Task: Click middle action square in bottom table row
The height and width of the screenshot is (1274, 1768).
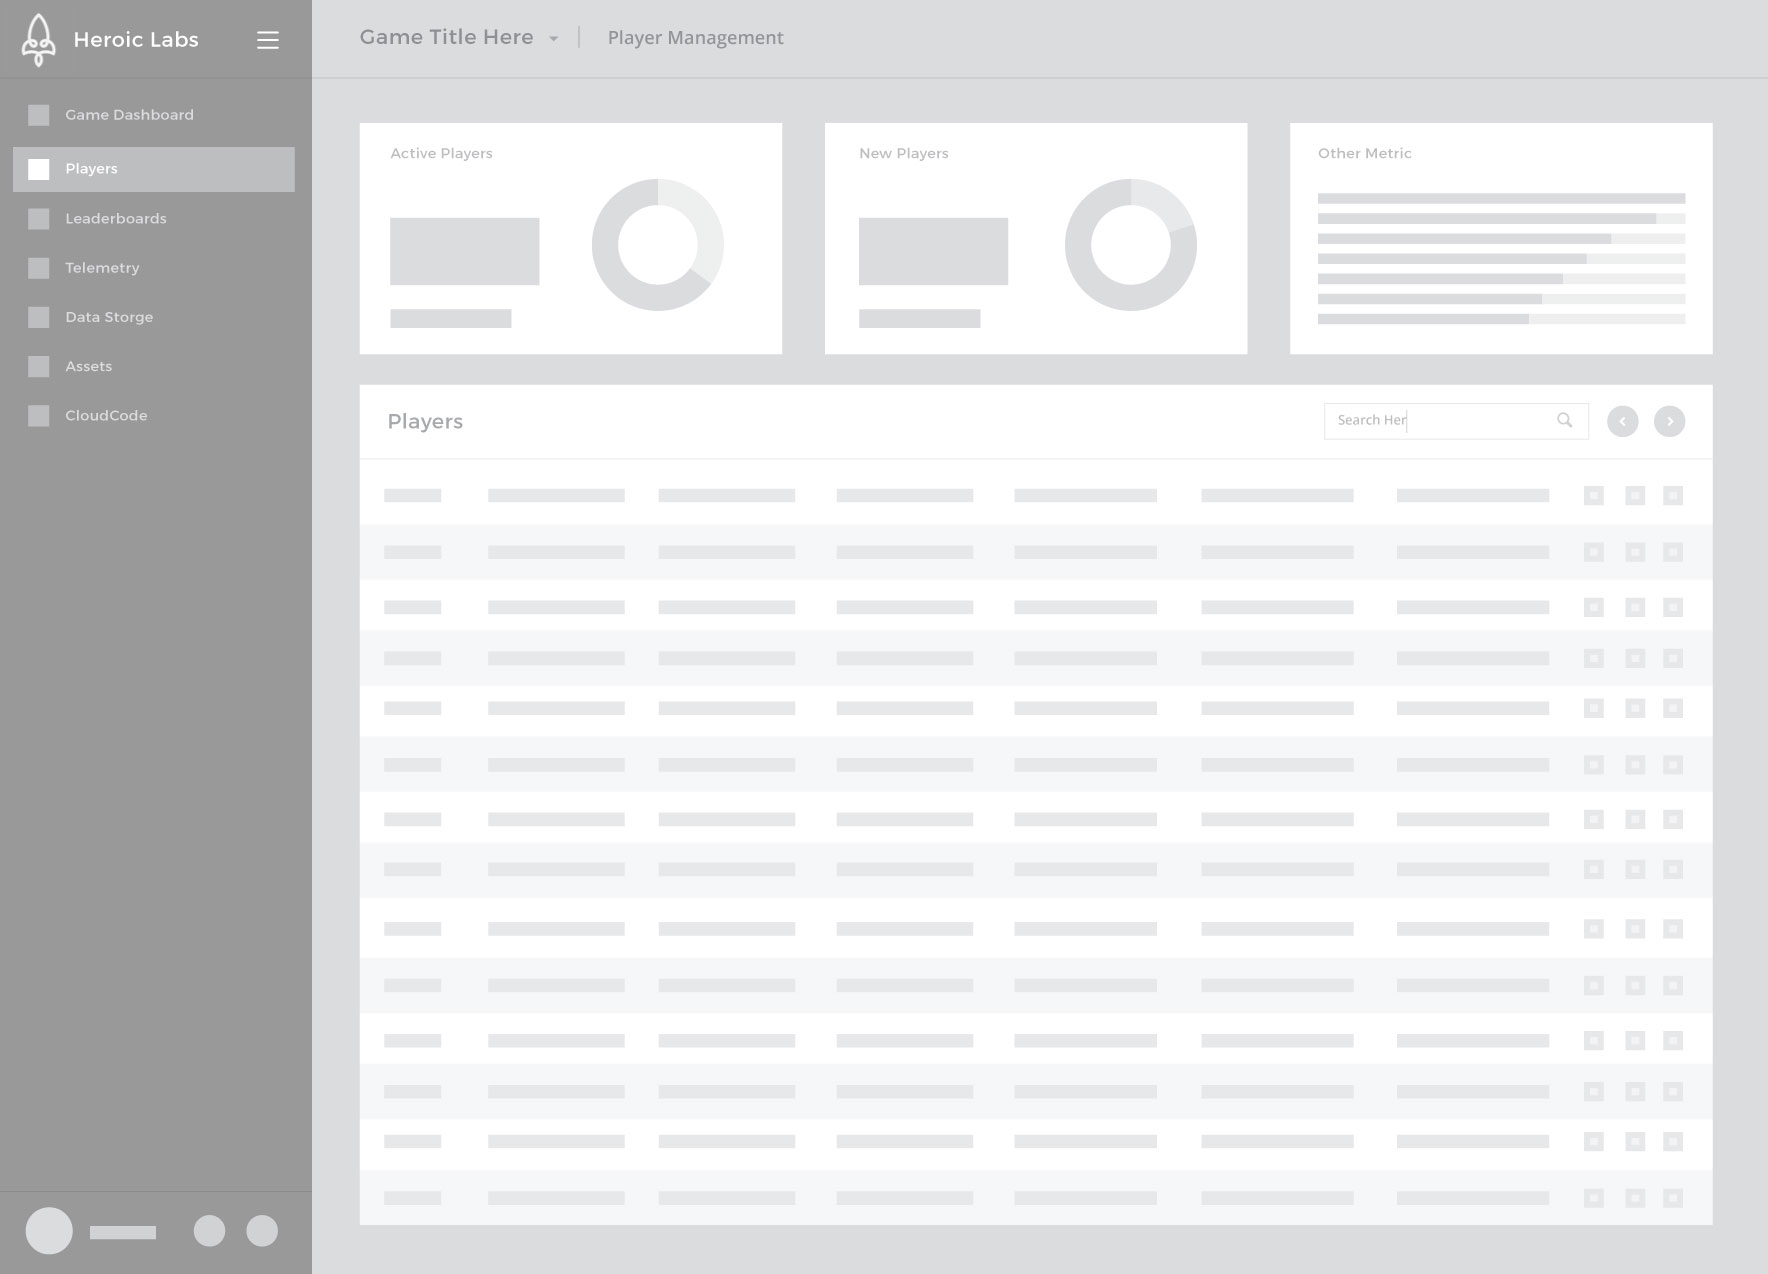Action: coord(1634,1198)
